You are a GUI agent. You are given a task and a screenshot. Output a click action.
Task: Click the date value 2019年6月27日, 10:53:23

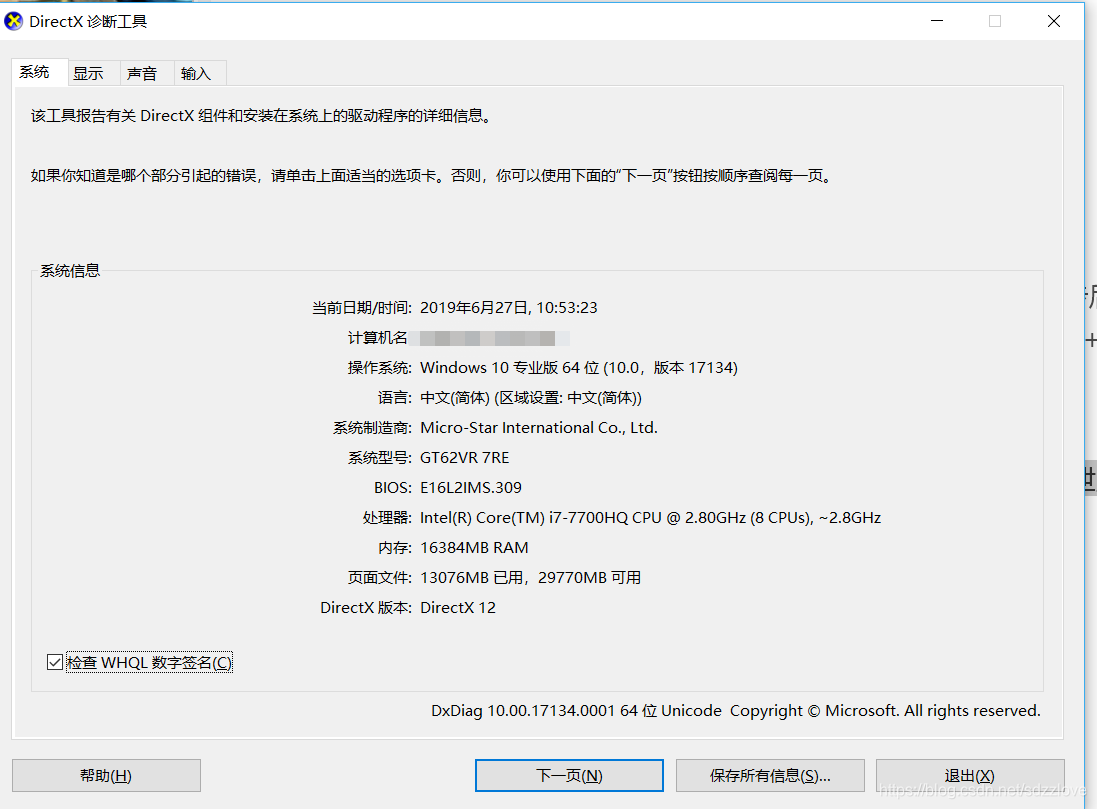[x=509, y=308]
